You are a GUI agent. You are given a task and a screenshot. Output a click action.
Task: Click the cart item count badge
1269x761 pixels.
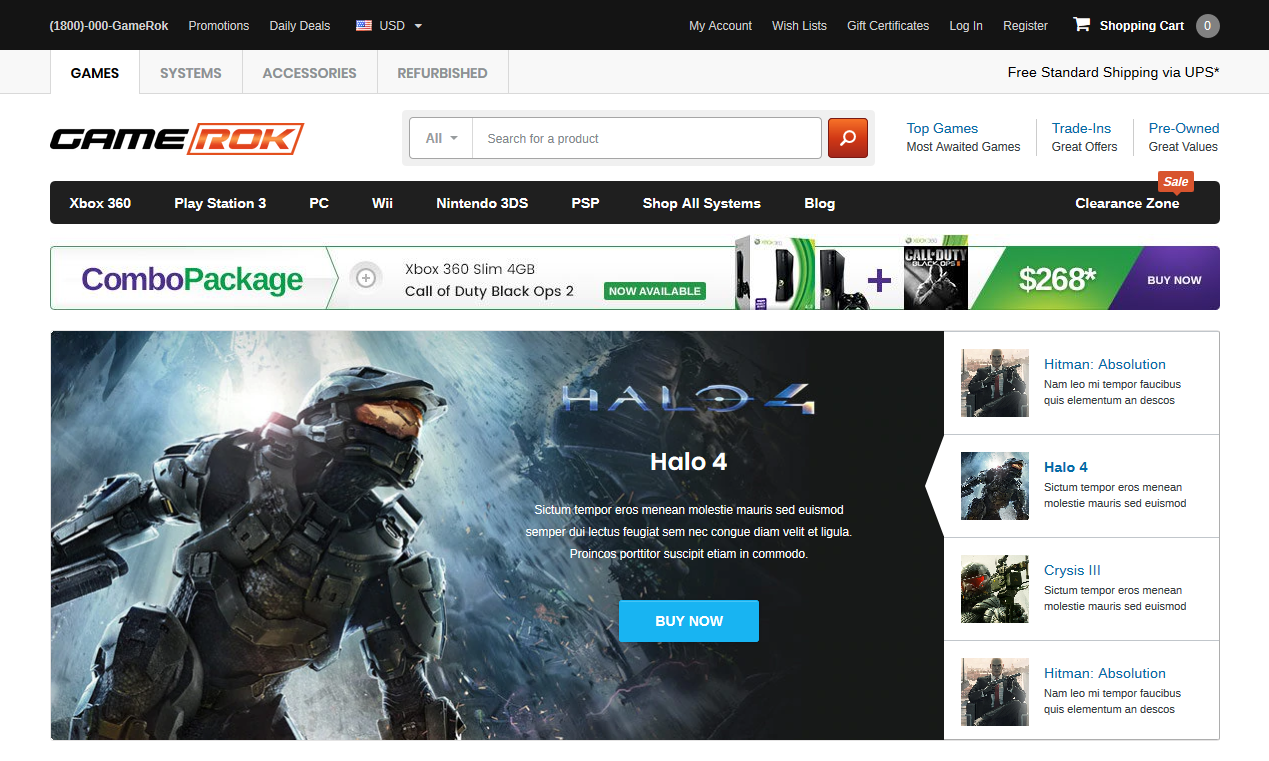(x=1207, y=26)
